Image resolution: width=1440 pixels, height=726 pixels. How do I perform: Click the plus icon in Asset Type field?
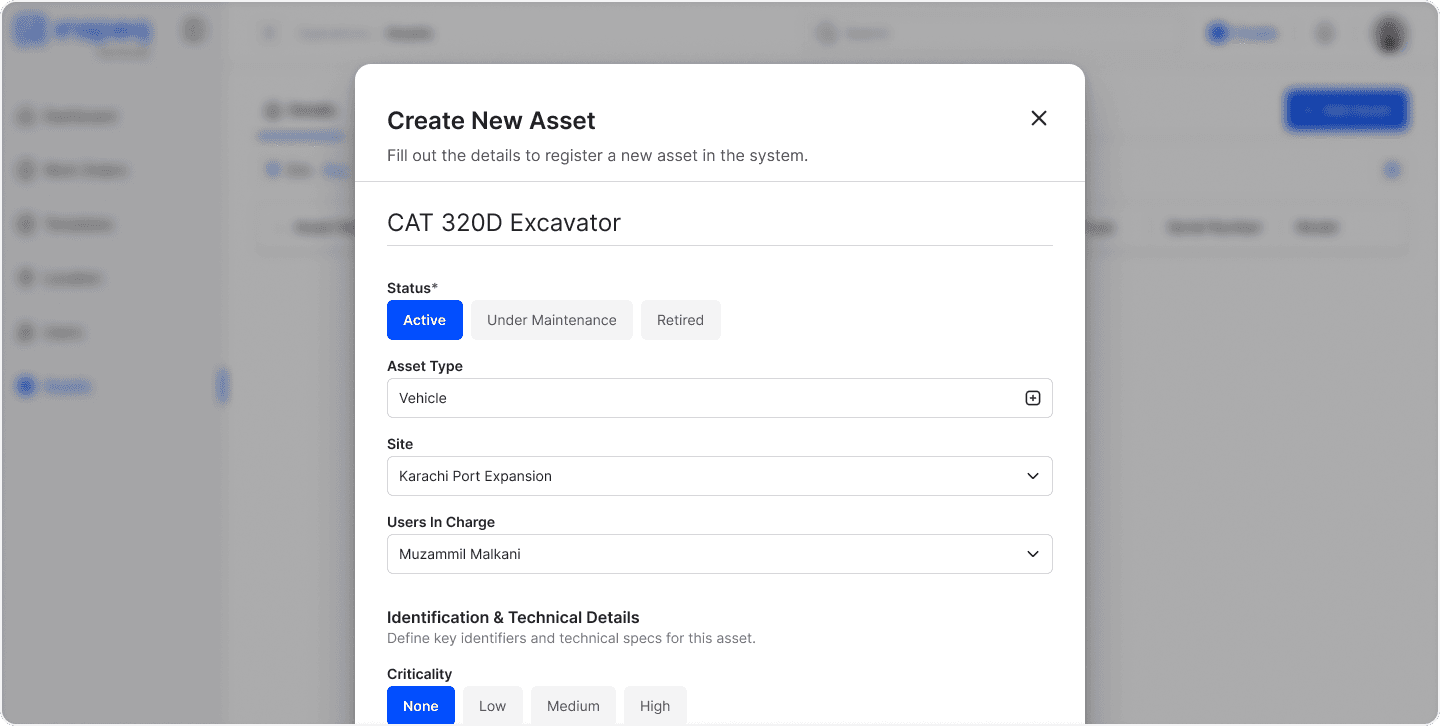click(x=1033, y=398)
